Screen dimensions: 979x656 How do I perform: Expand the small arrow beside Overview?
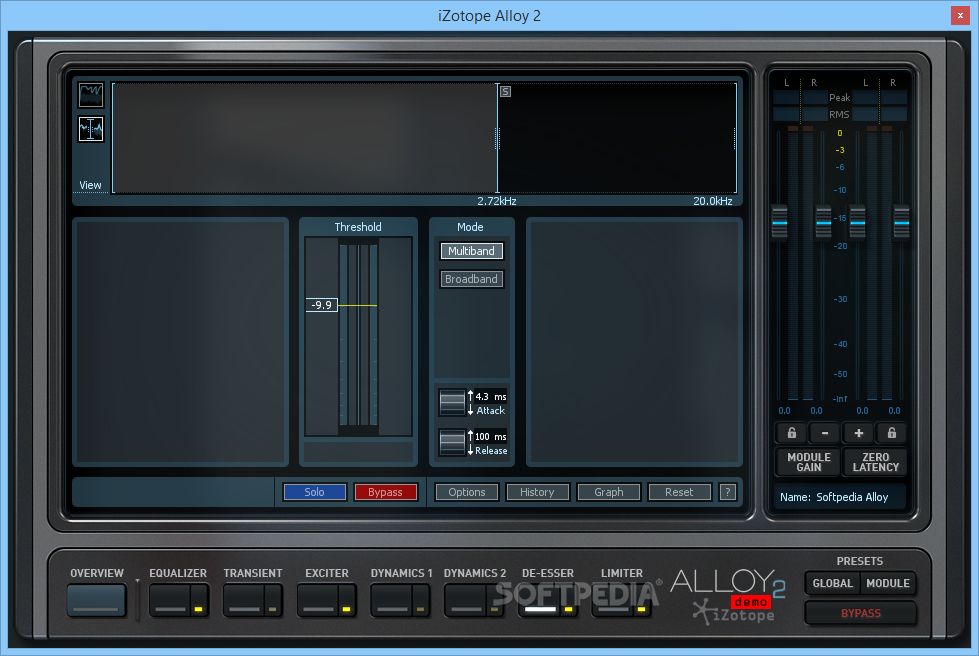pos(137,581)
